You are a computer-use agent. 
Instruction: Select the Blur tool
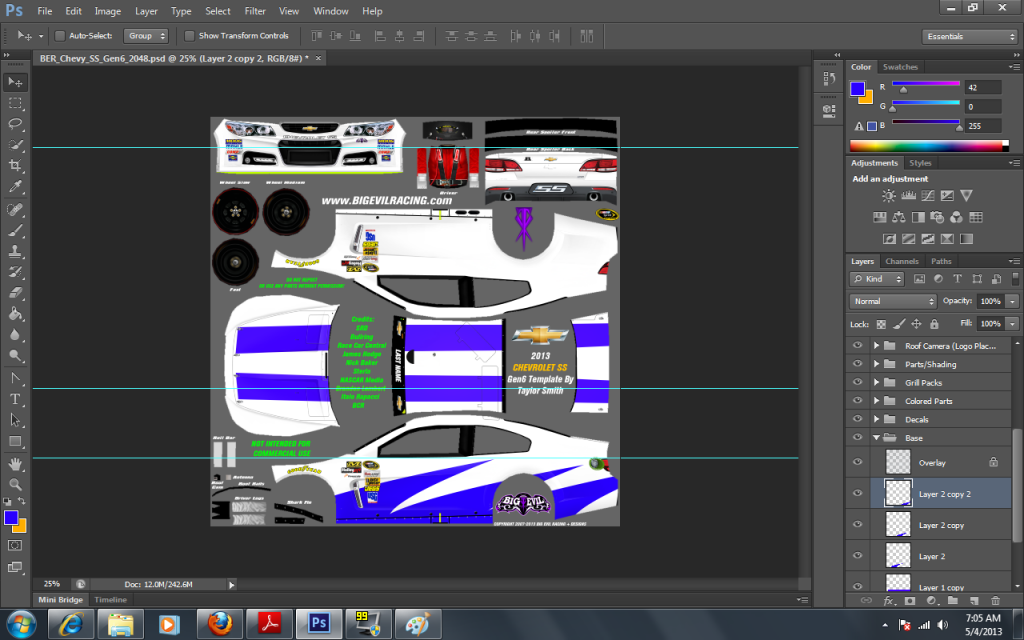pos(15,335)
